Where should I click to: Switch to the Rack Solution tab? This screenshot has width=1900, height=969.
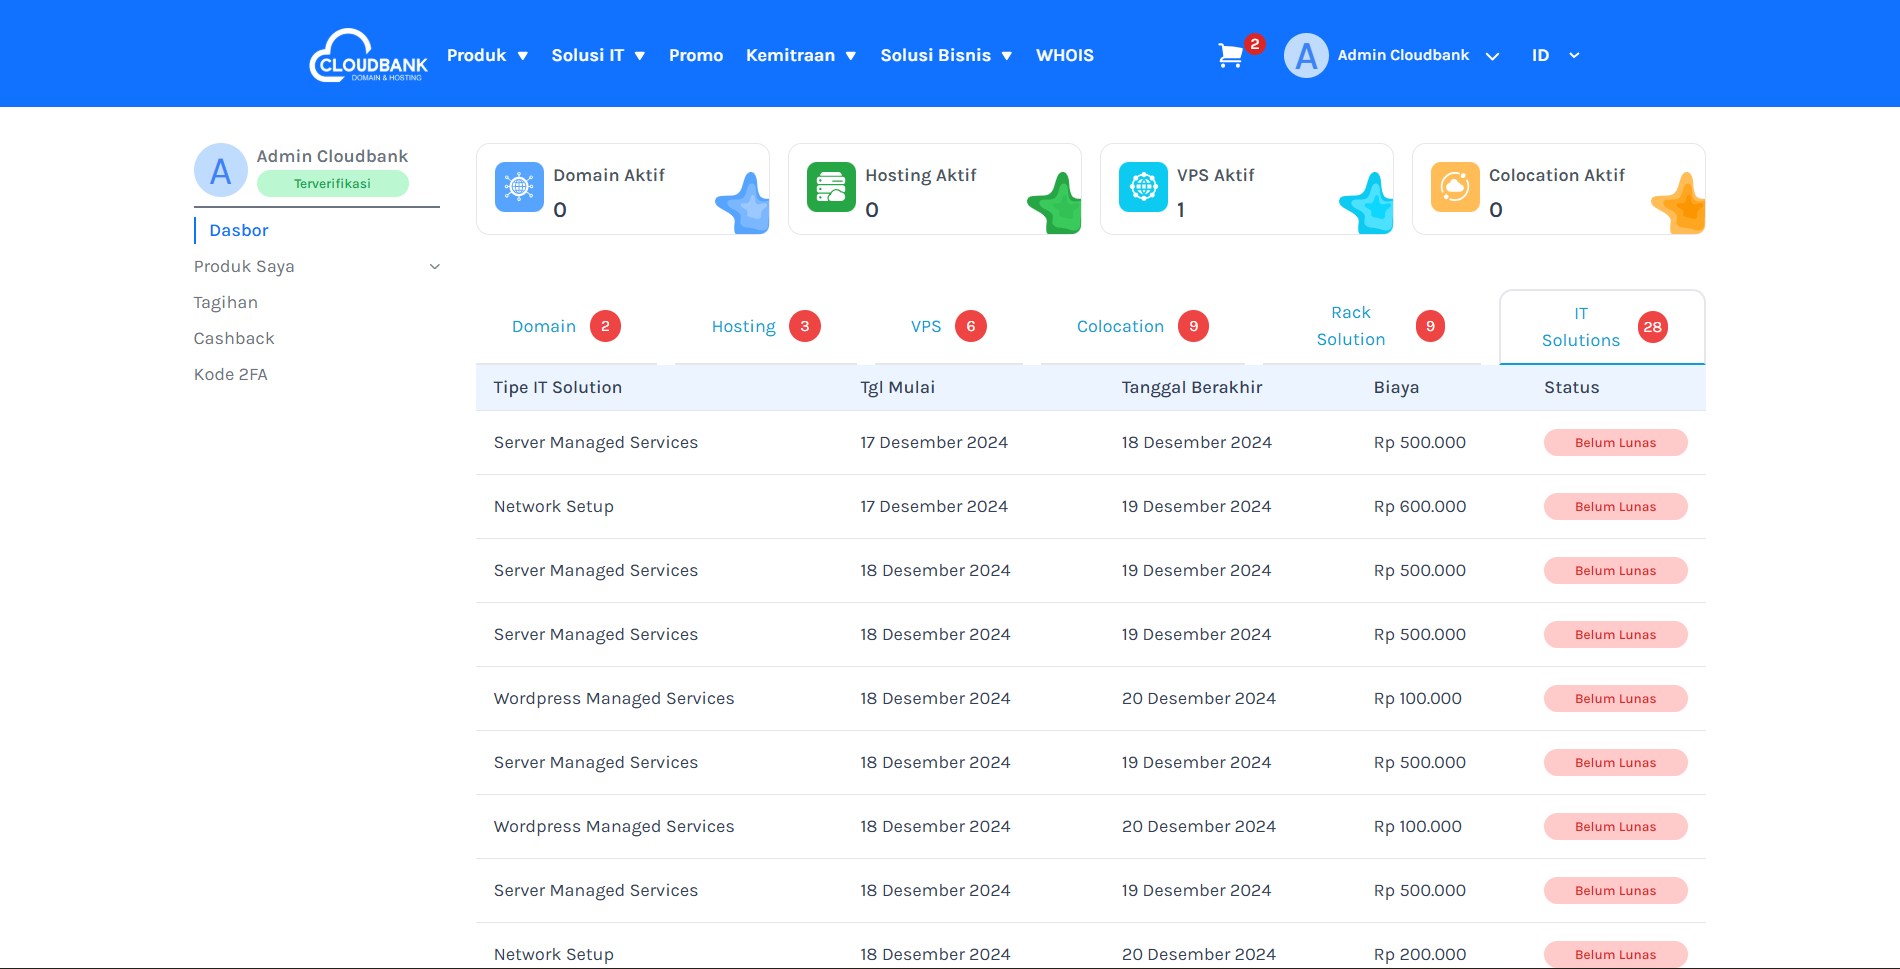(x=1350, y=327)
